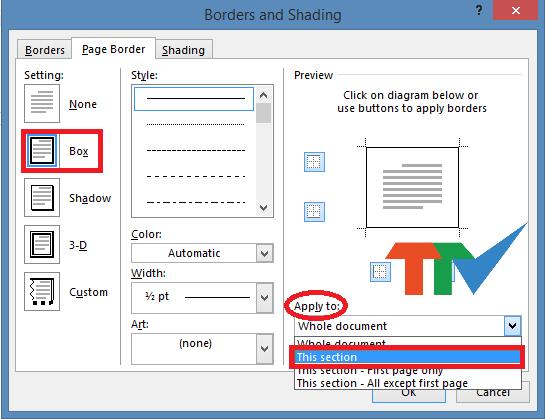Screen dimensions: 545x419
Task: Toggle the top border preview button
Action: tap(315, 162)
